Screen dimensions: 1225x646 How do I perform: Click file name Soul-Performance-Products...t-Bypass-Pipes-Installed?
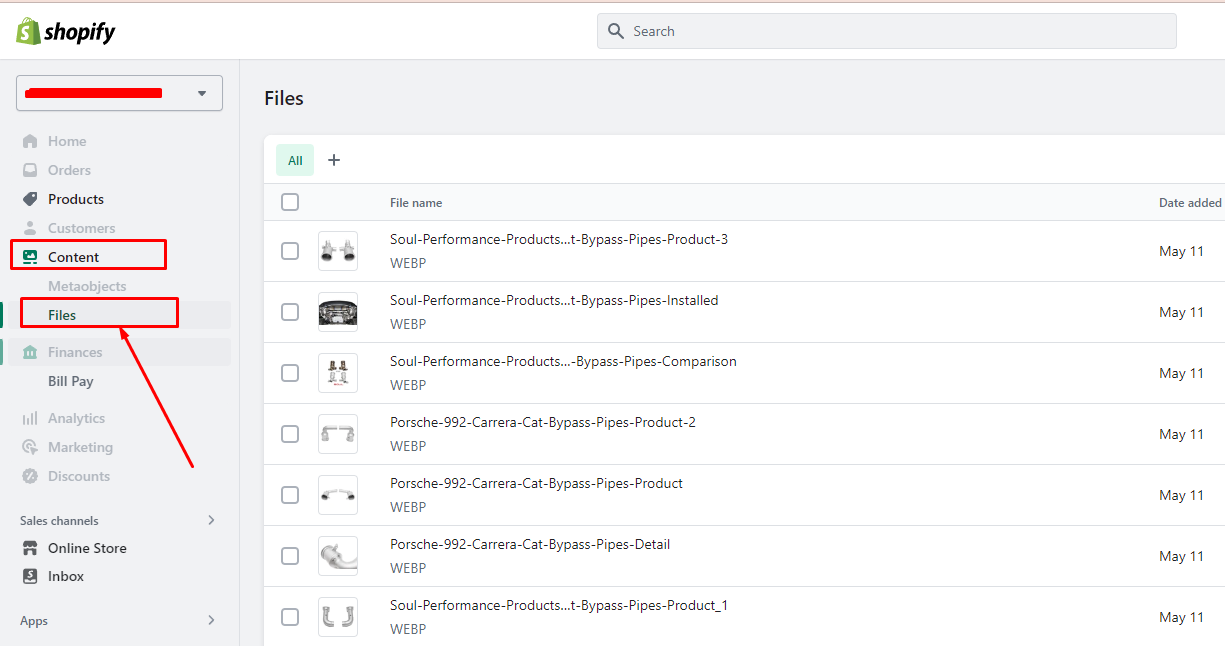pyautogui.click(x=554, y=300)
